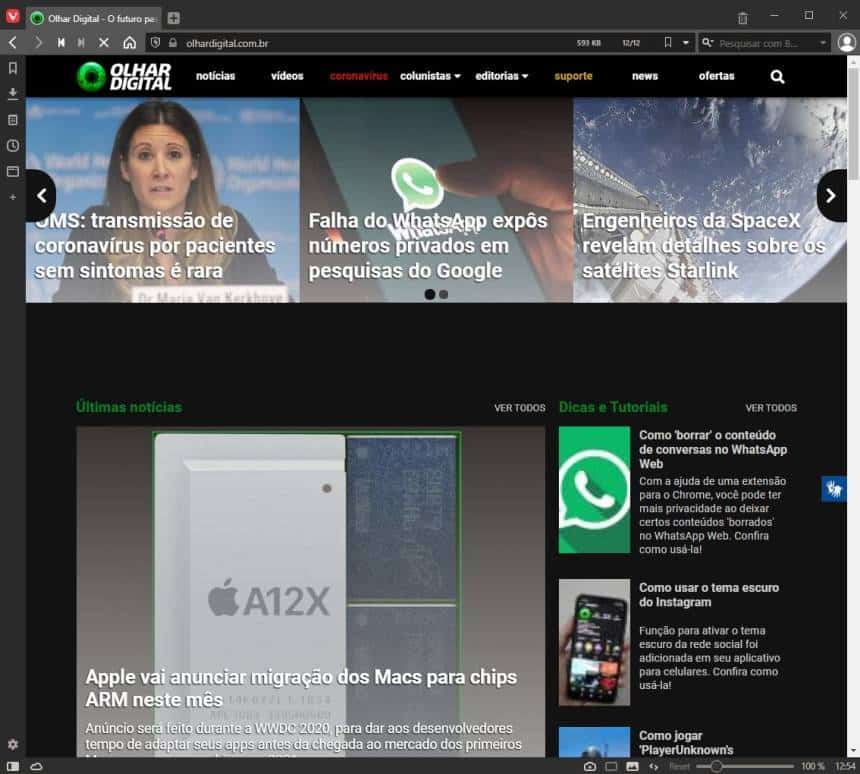The image size is (860, 774).
Task: Open the user profile avatar
Action: pyautogui.click(x=847, y=42)
